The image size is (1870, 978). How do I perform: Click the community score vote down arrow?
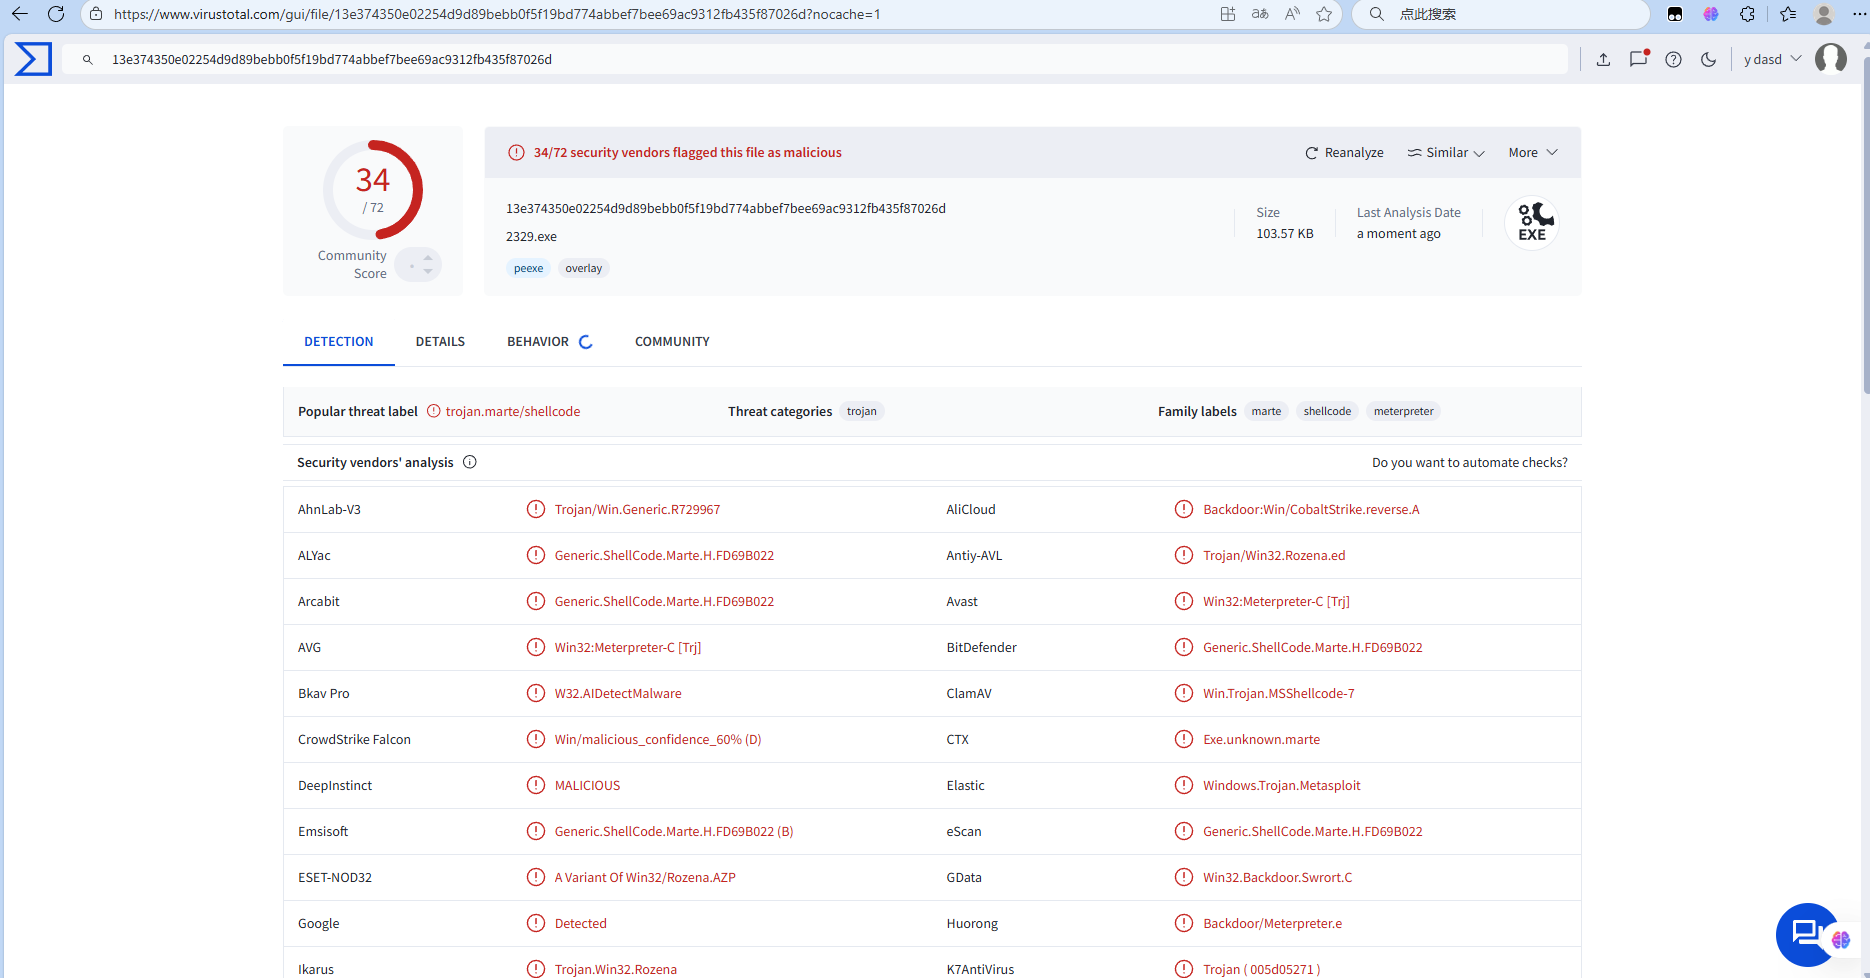[428, 271]
